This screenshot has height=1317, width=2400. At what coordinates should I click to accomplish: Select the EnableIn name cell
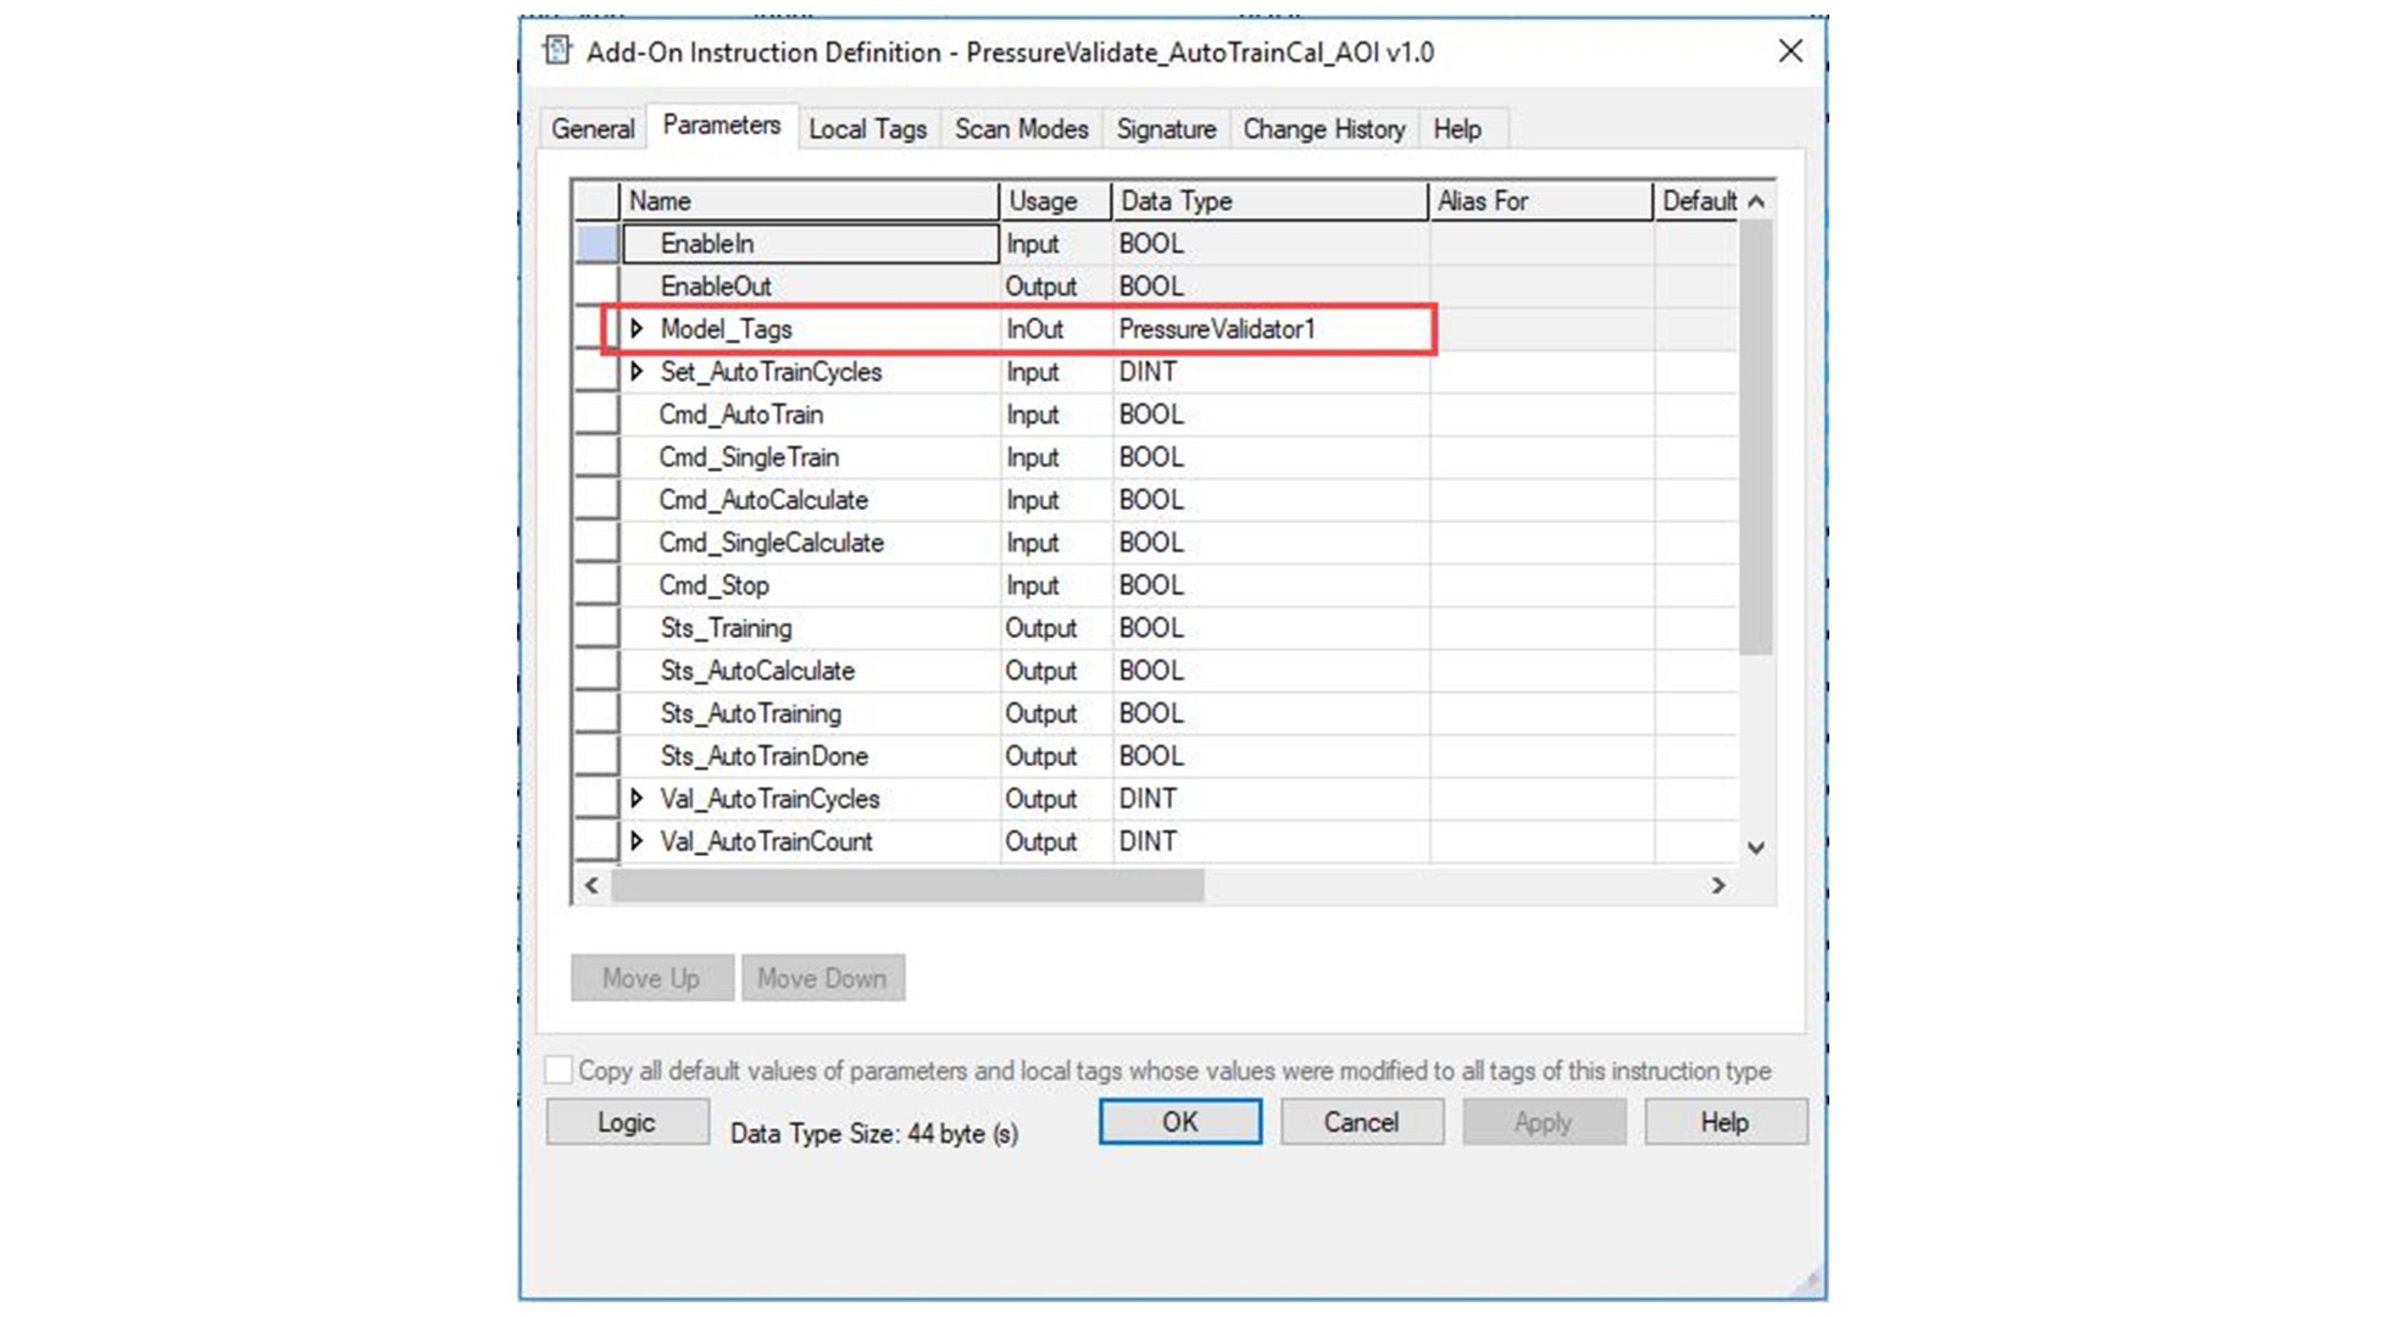pyautogui.click(x=810, y=243)
